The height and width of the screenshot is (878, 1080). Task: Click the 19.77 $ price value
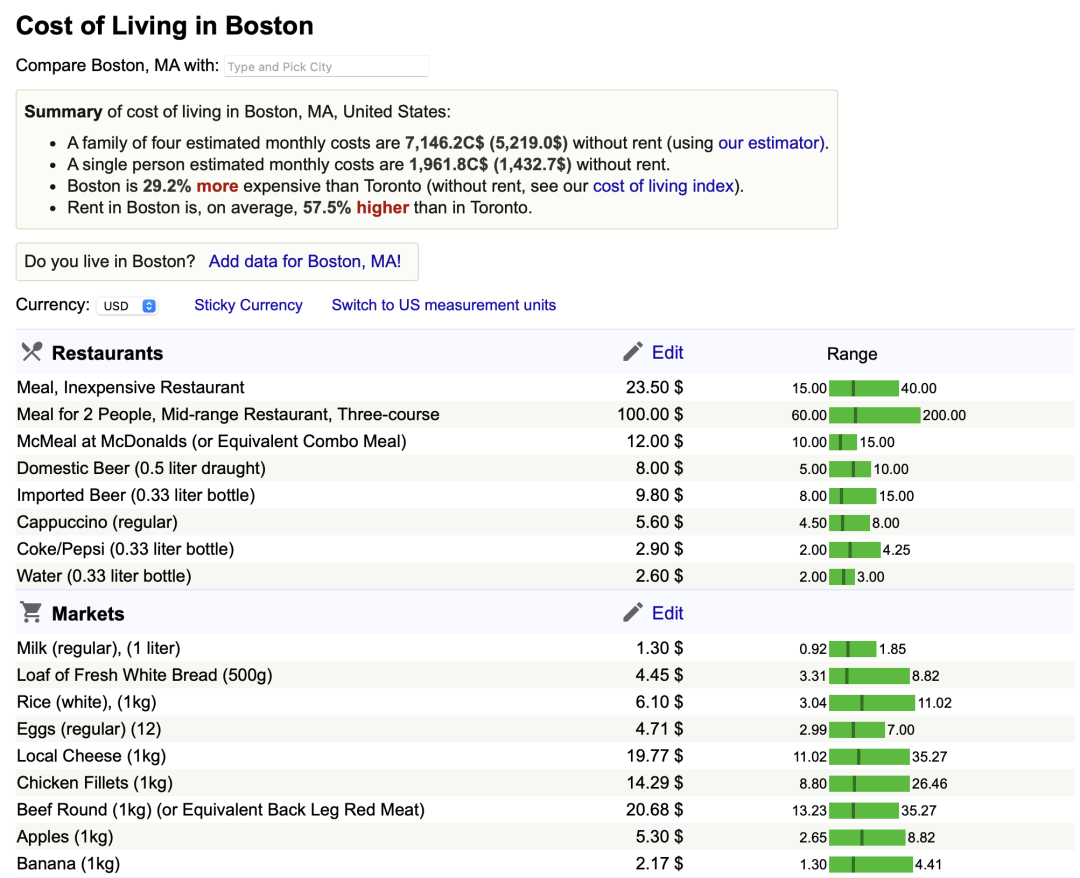tap(654, 755)
